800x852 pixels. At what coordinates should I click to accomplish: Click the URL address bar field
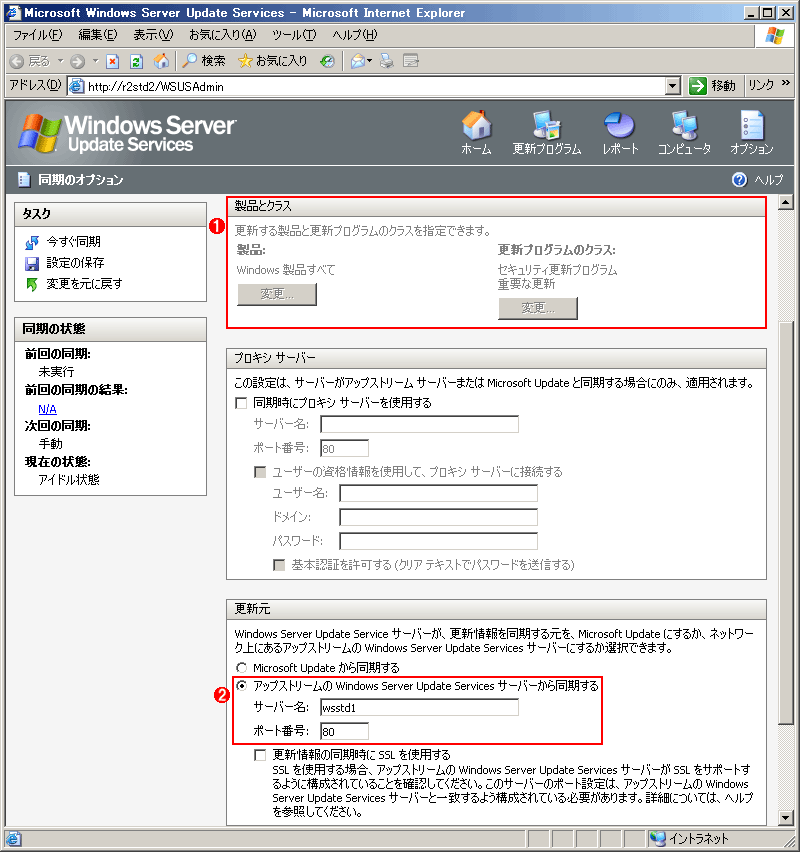[x=375, y=86]
